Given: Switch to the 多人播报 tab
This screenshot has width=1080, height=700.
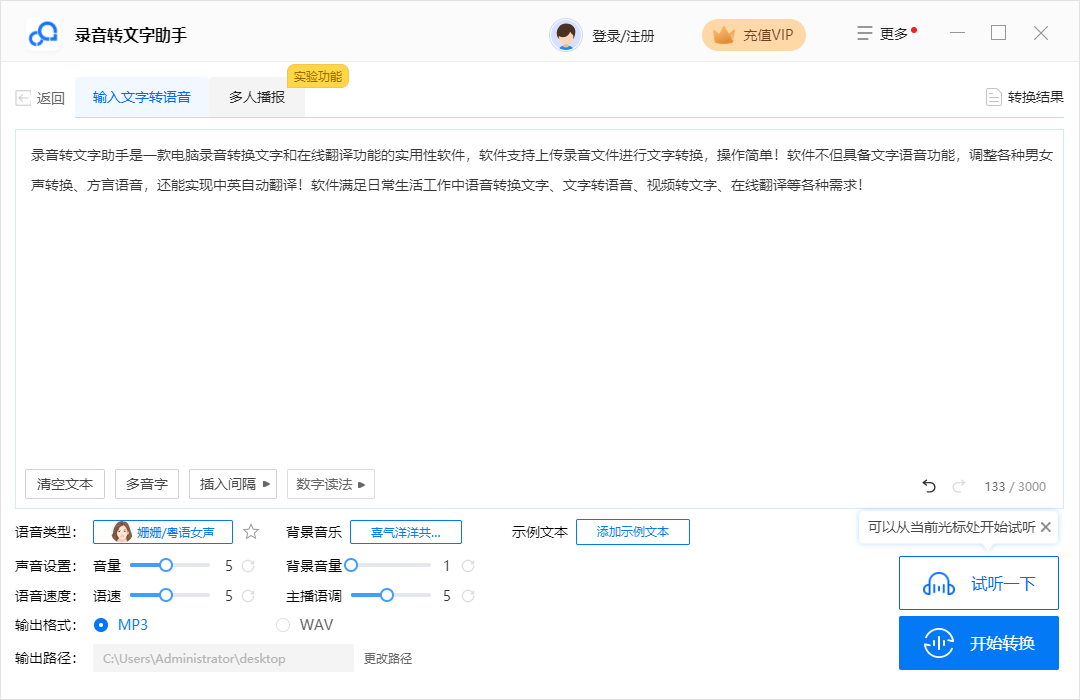Looking at the screenshot, I should 257,97.
